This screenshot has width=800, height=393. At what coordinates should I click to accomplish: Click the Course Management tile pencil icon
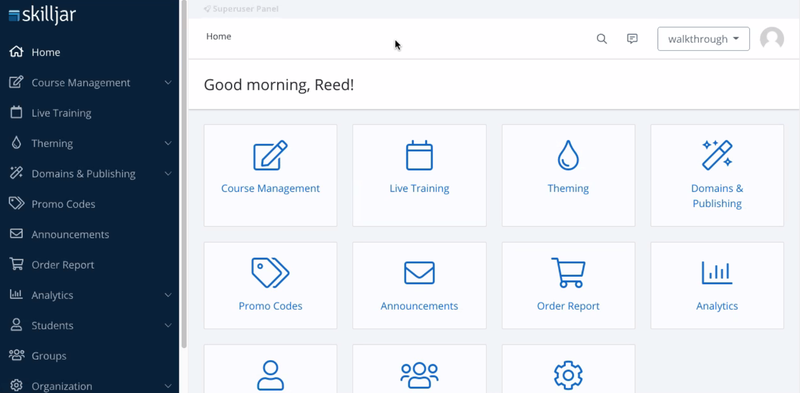pos(270,155)
